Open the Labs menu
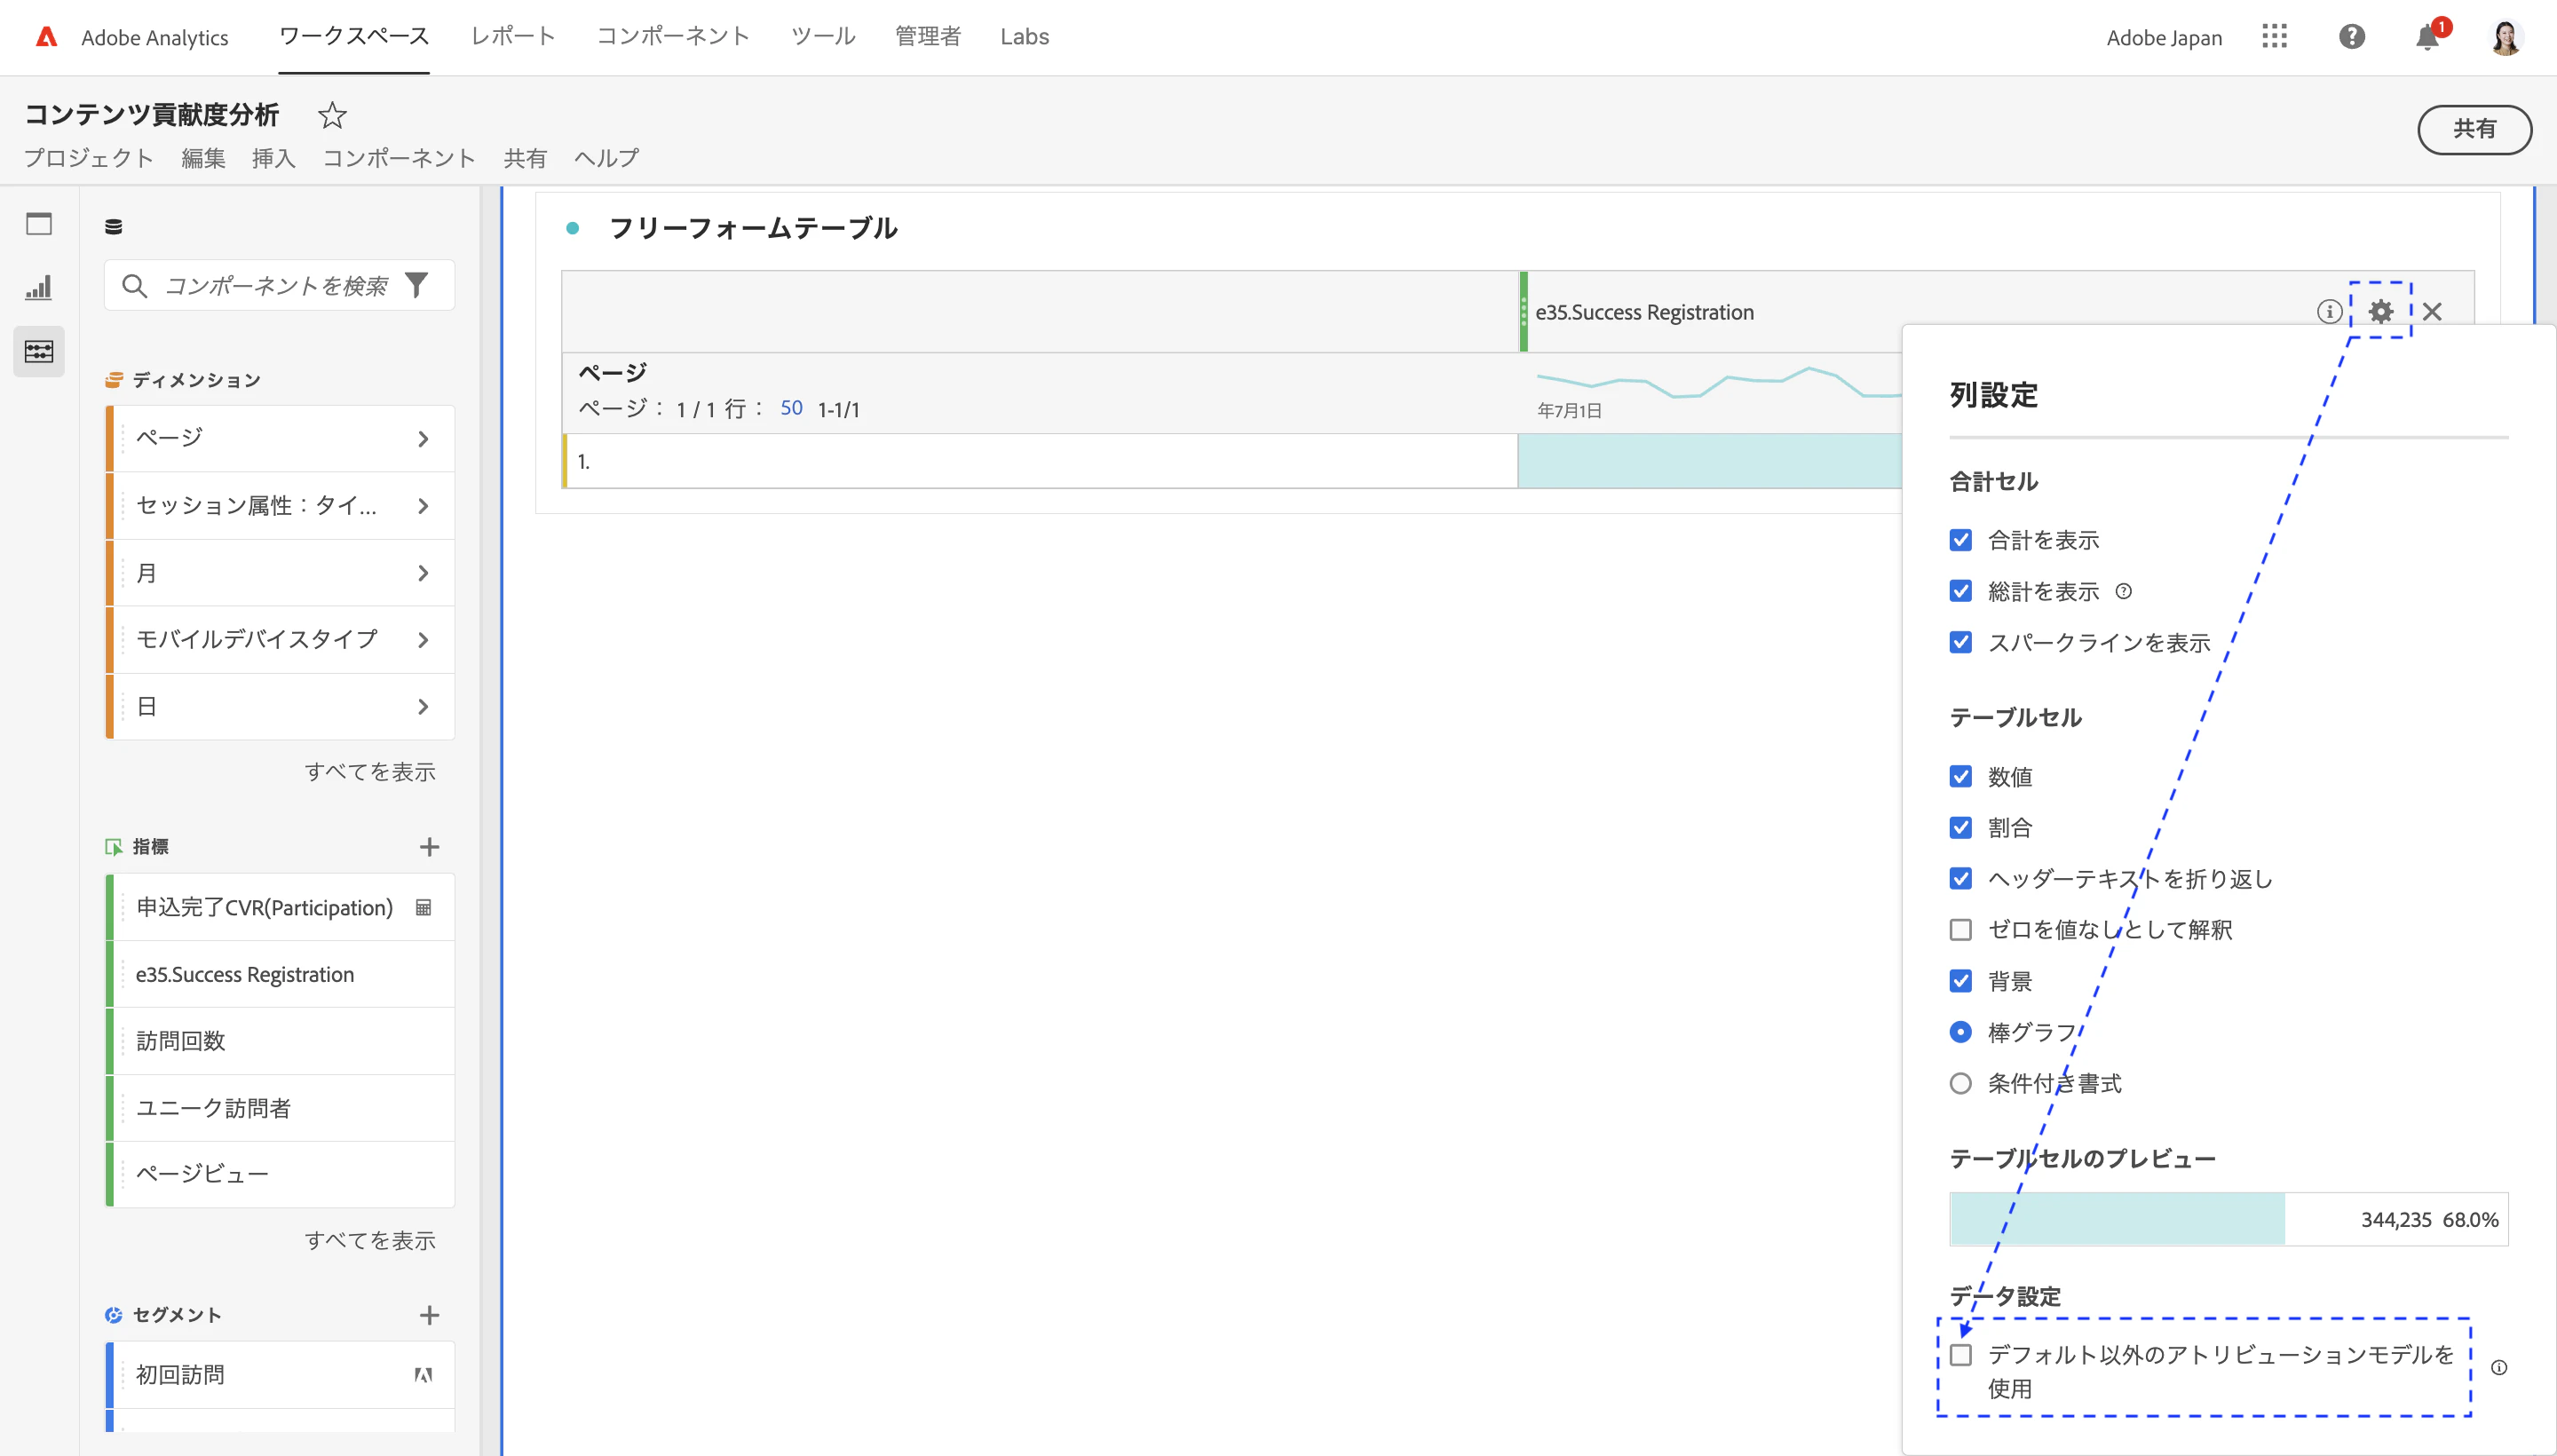Viewport: 2557px width, 1456px height. 1025,36
